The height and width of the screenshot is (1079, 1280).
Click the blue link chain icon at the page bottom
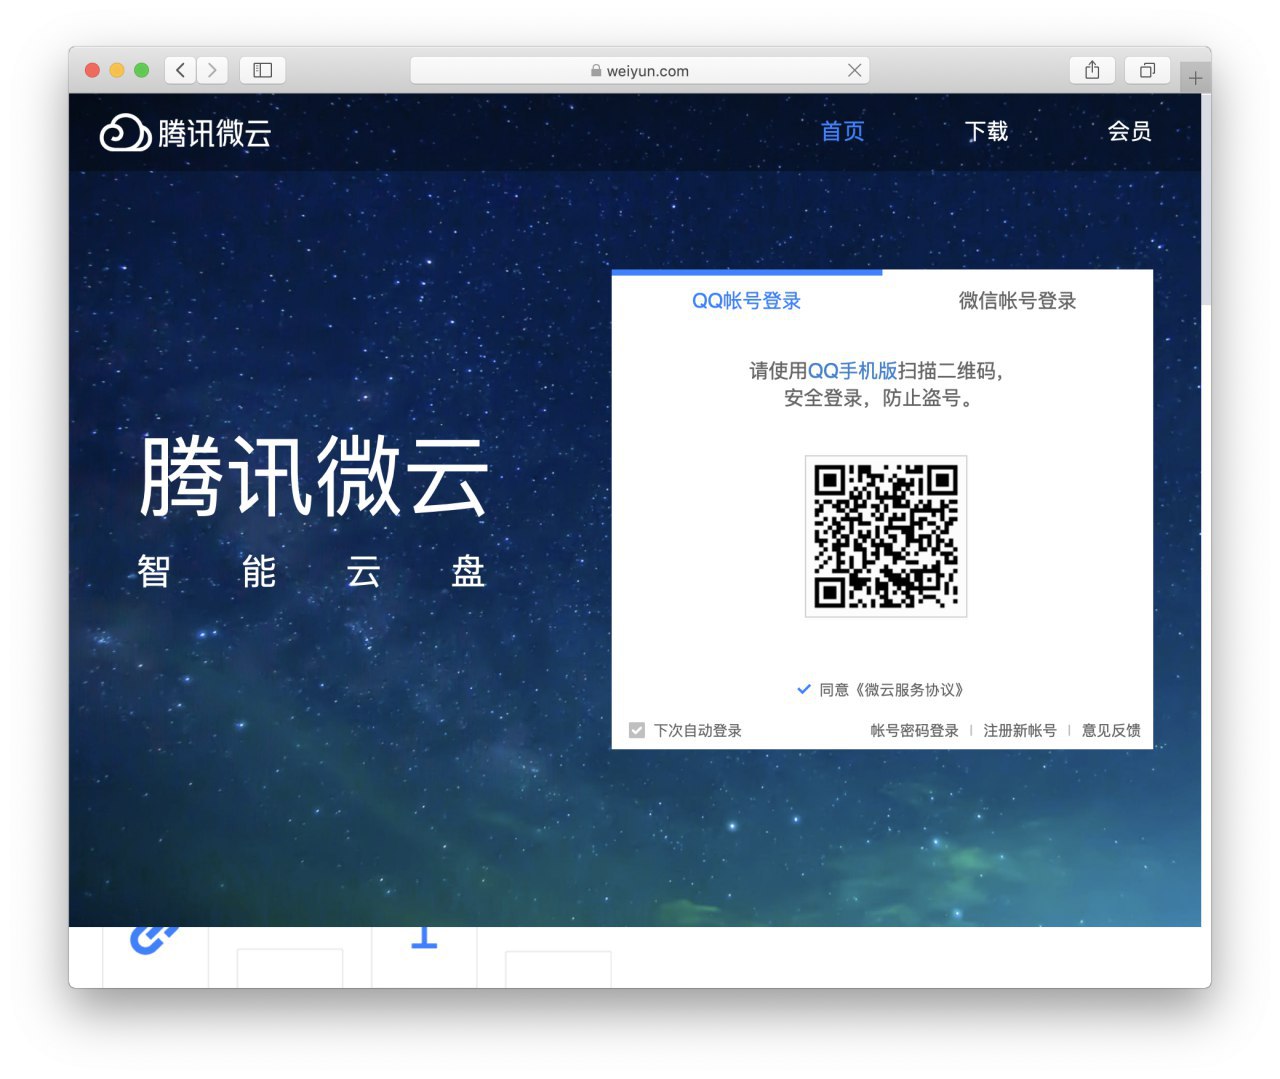click(154, 940)
